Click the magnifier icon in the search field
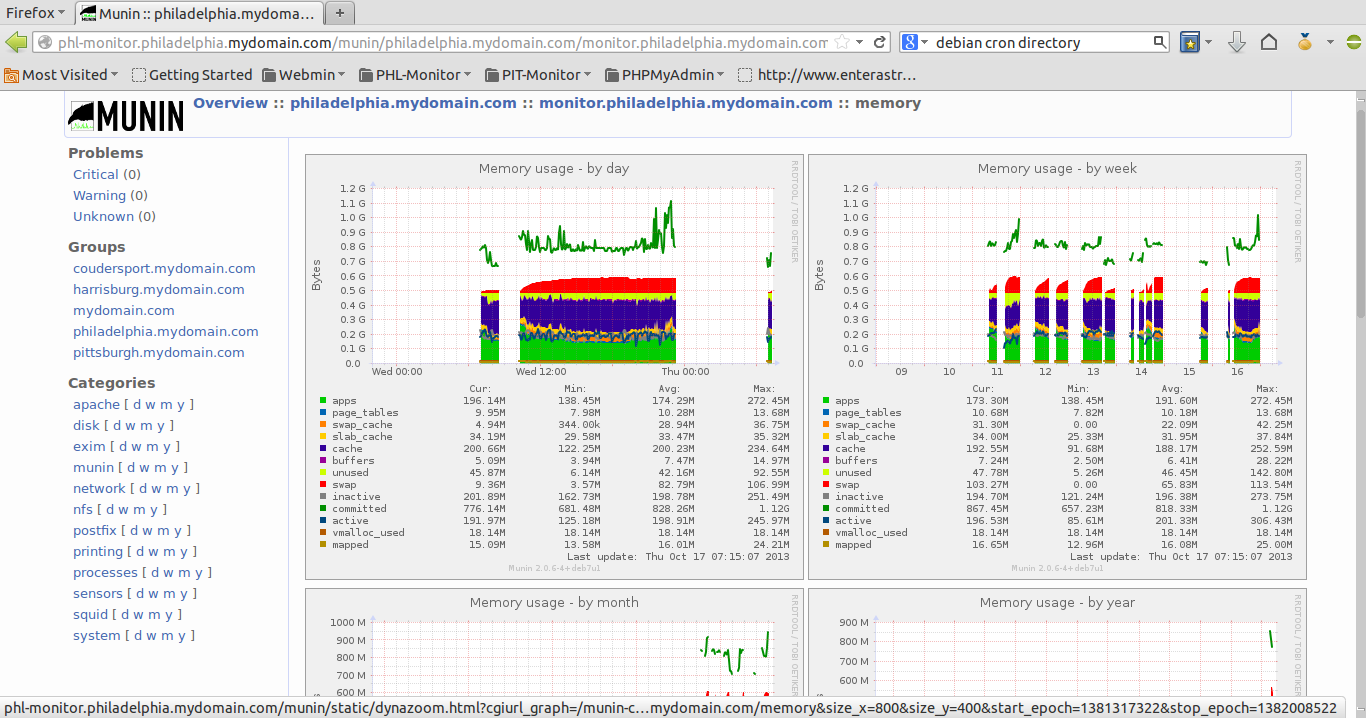 (1159, 43)
